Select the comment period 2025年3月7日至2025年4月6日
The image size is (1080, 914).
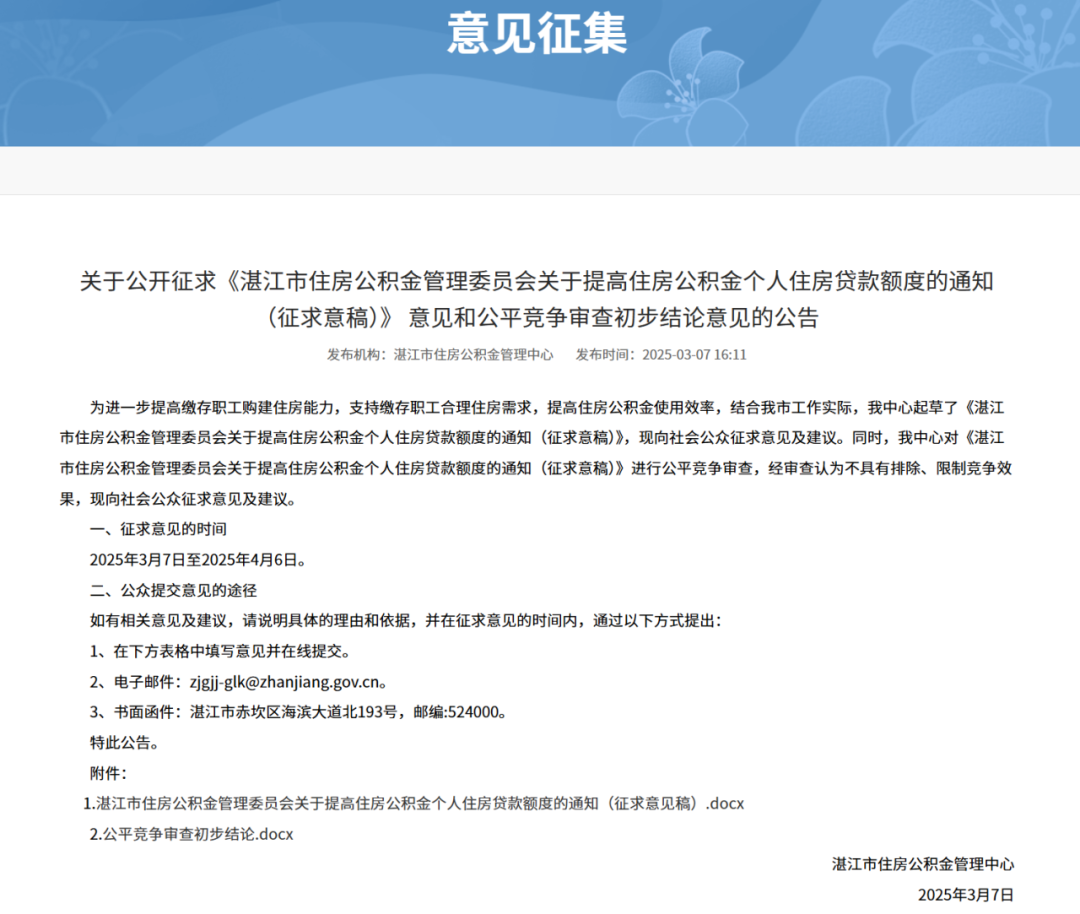(x=196, y=559)
